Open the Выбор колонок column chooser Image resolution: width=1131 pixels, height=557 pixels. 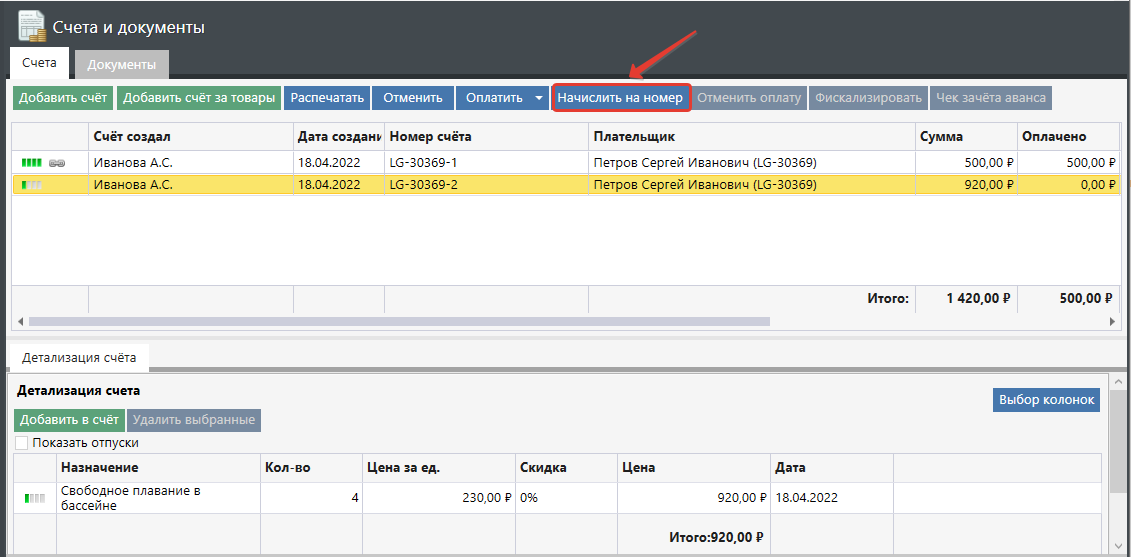click(1046, 400)
